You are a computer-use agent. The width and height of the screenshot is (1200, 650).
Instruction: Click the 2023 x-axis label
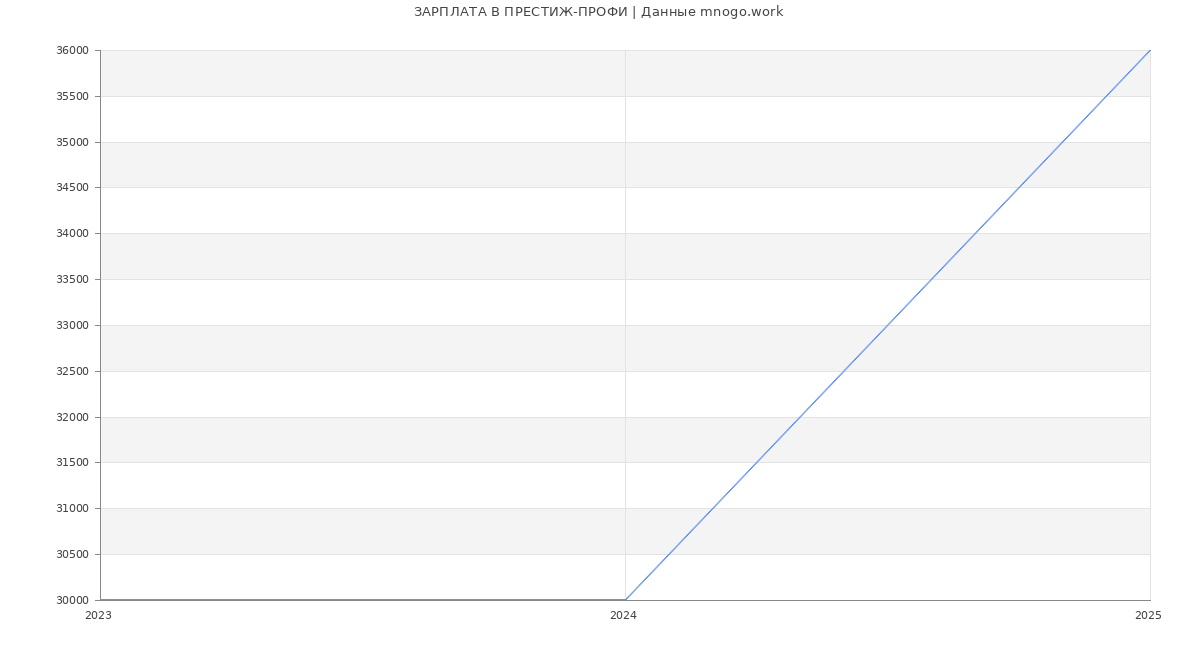point(99,616)
